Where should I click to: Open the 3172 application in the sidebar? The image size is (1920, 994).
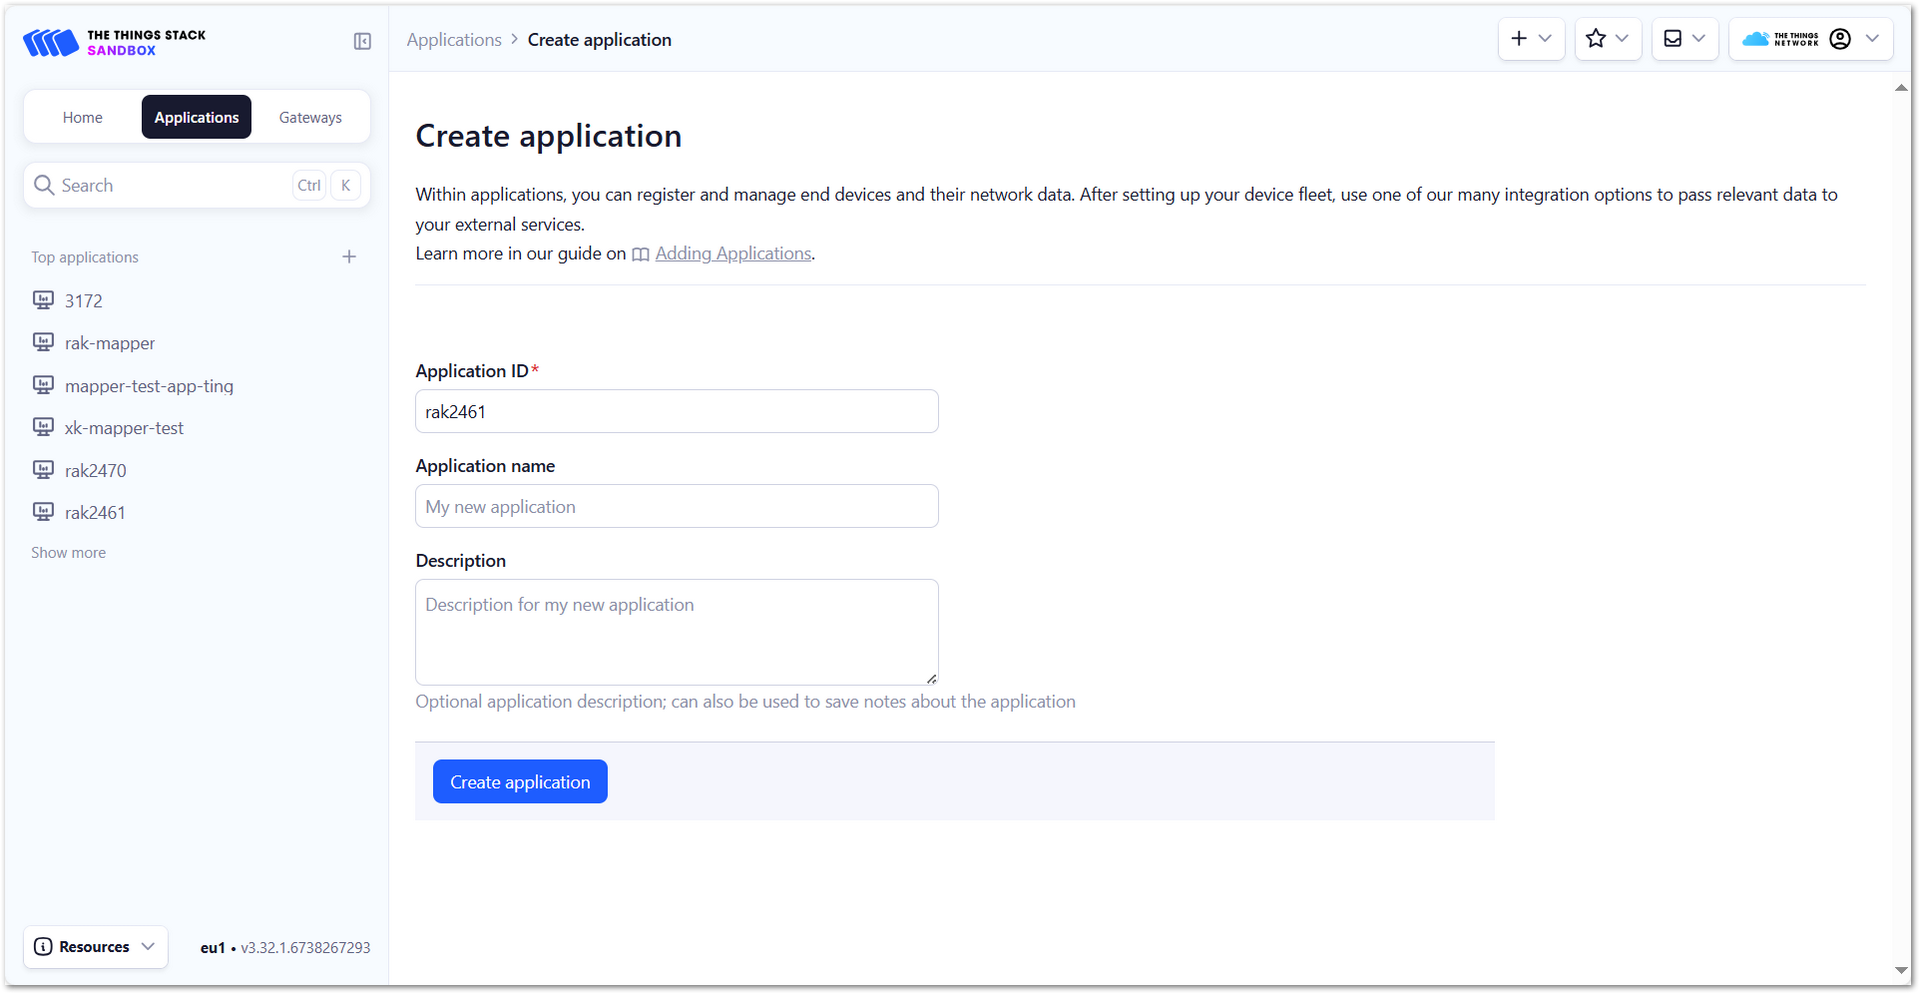[83, 301]
